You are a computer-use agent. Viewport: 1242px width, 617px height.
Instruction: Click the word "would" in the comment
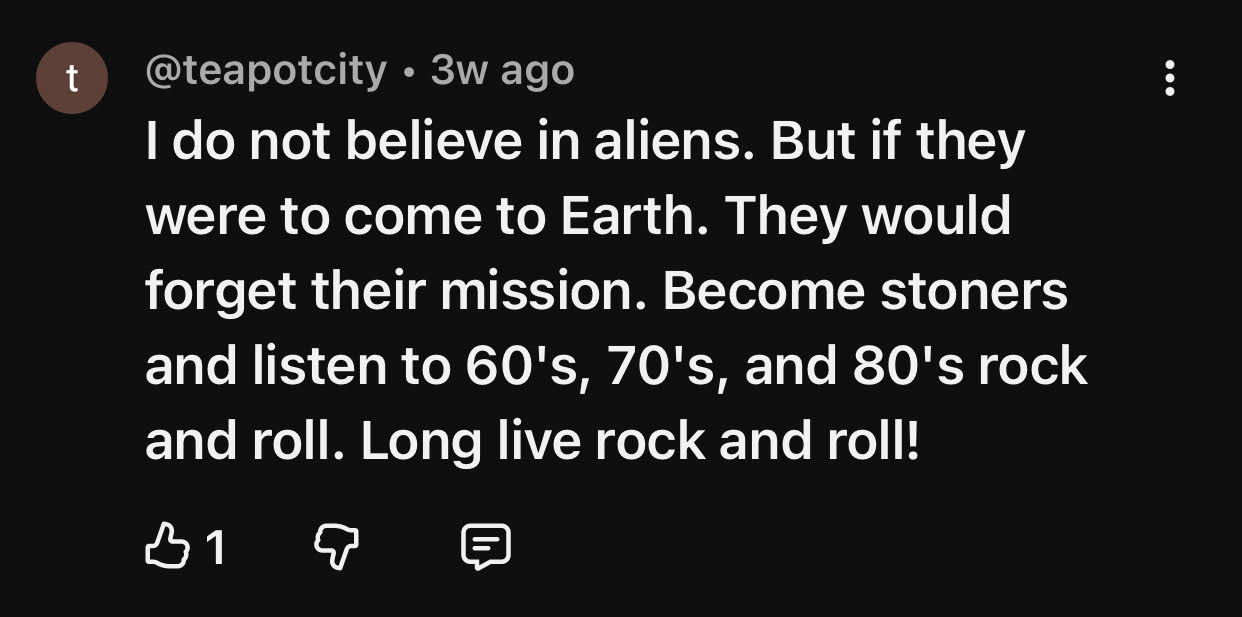(x=948, y=217)
